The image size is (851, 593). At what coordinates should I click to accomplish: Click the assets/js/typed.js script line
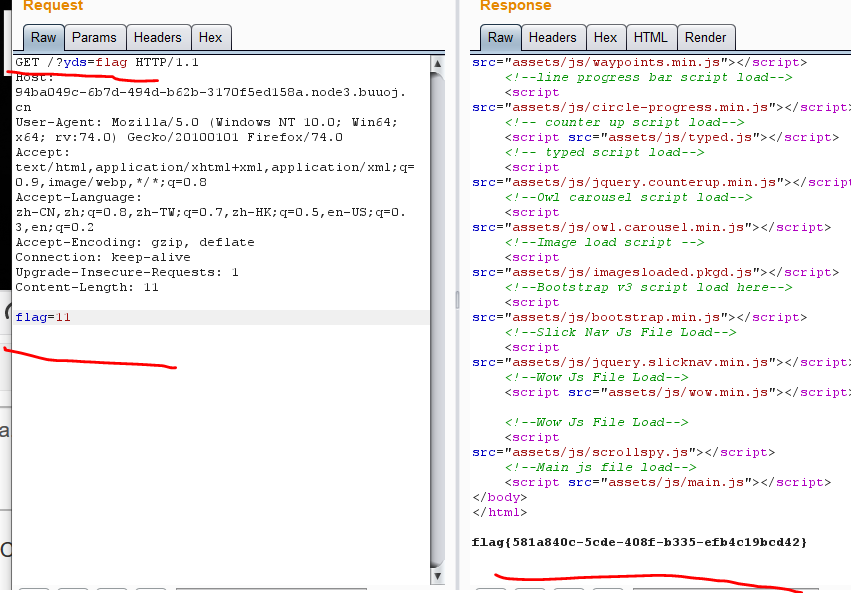(672, 137)
